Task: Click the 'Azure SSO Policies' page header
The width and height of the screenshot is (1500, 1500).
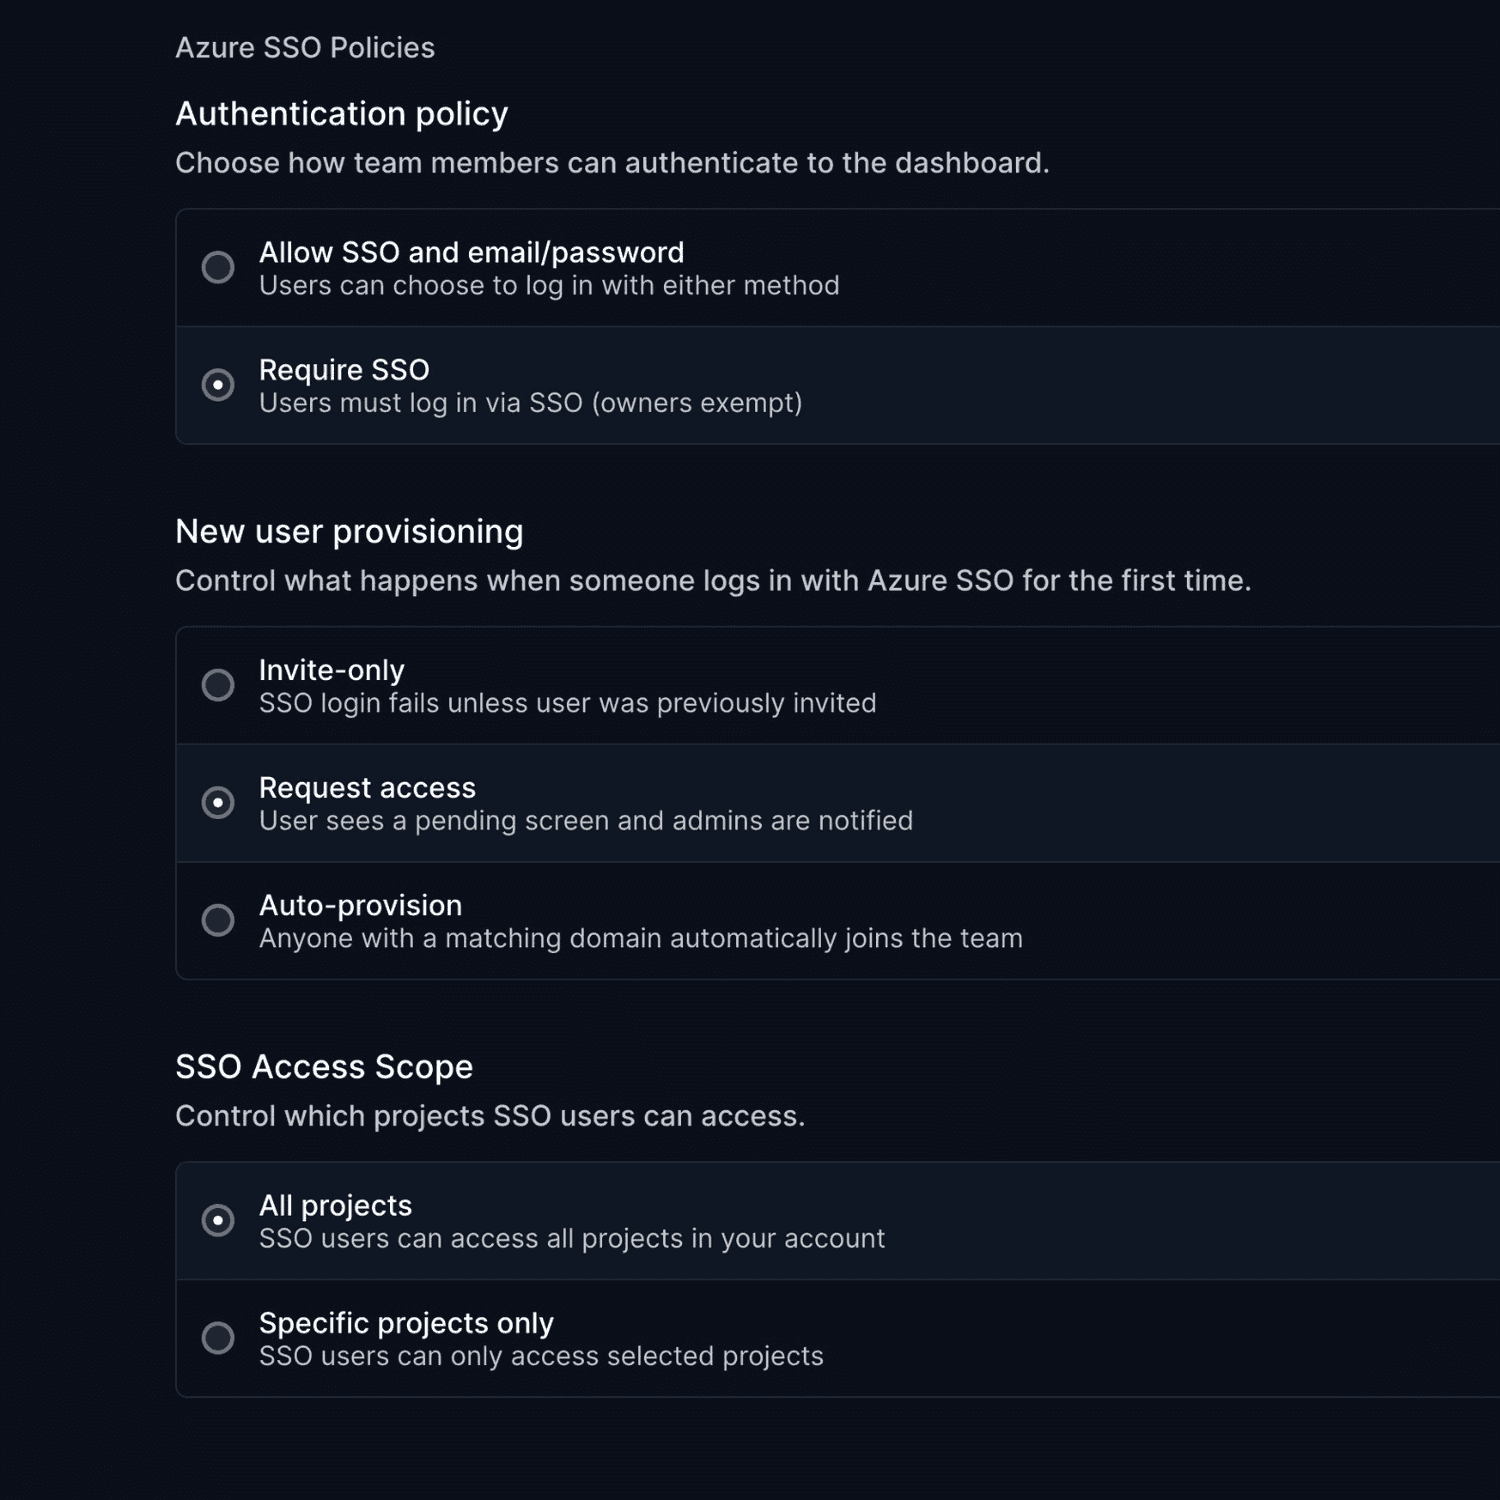Action: click(305, 48)
